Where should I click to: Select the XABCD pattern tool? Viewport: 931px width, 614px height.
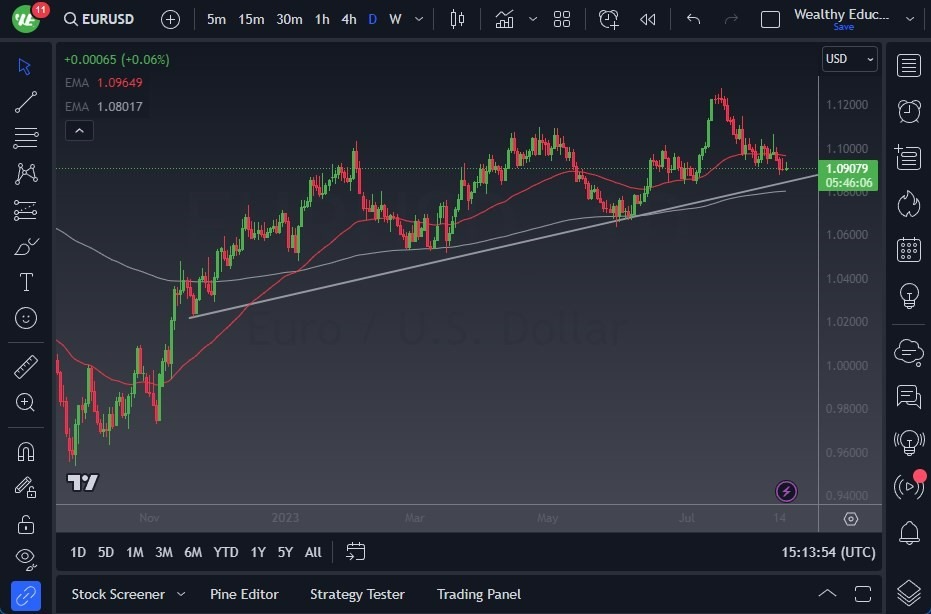pos(26,174)
